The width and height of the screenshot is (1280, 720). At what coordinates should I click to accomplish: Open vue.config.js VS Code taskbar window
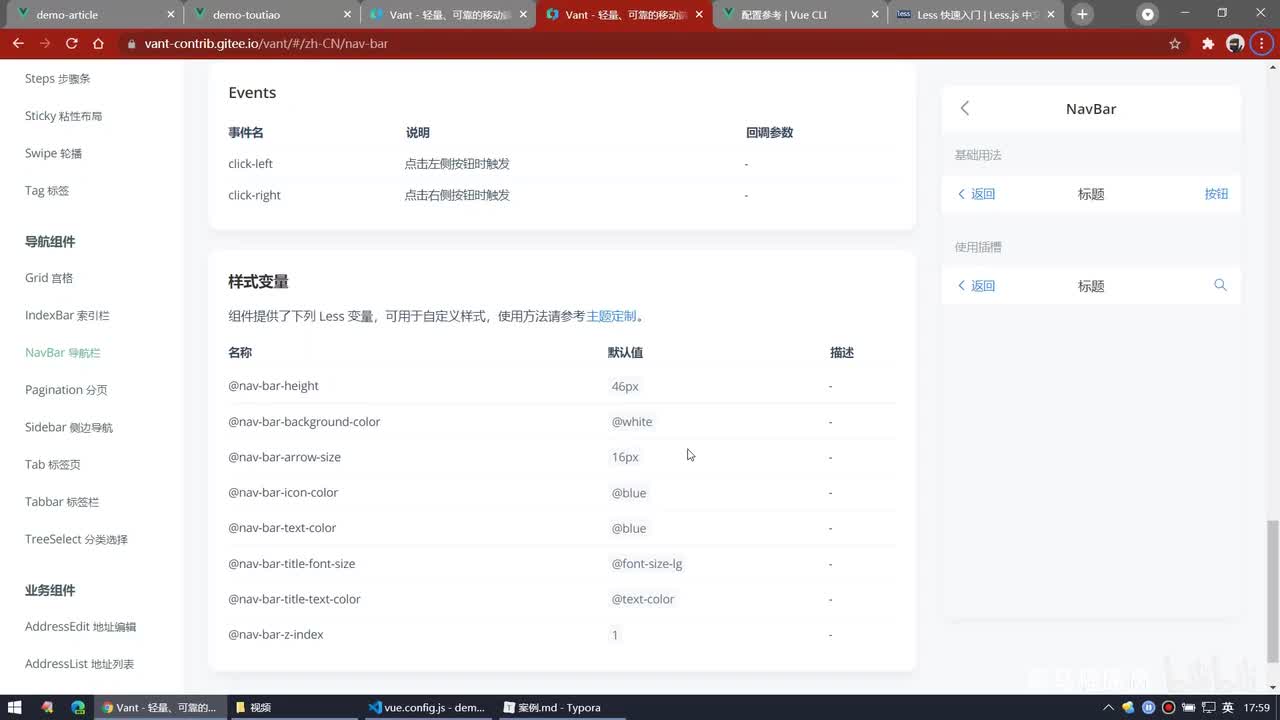tap(427, 707)
